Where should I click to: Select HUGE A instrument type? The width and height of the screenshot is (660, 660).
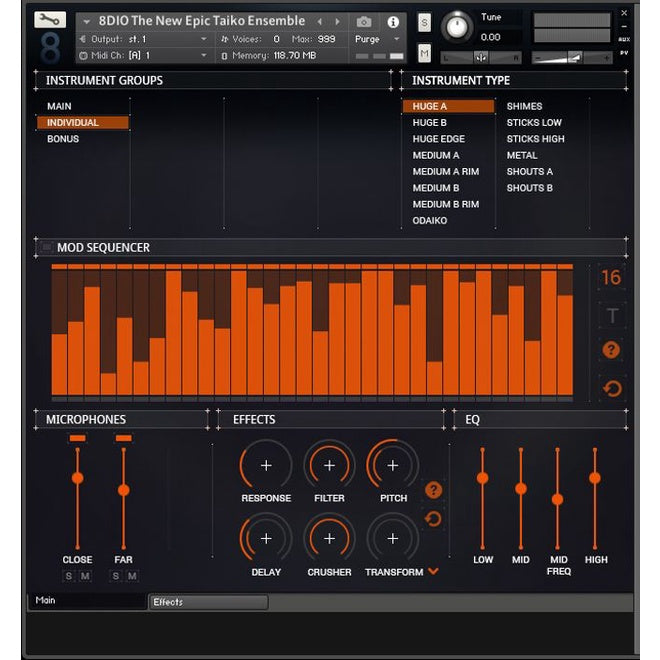point(448,106)
